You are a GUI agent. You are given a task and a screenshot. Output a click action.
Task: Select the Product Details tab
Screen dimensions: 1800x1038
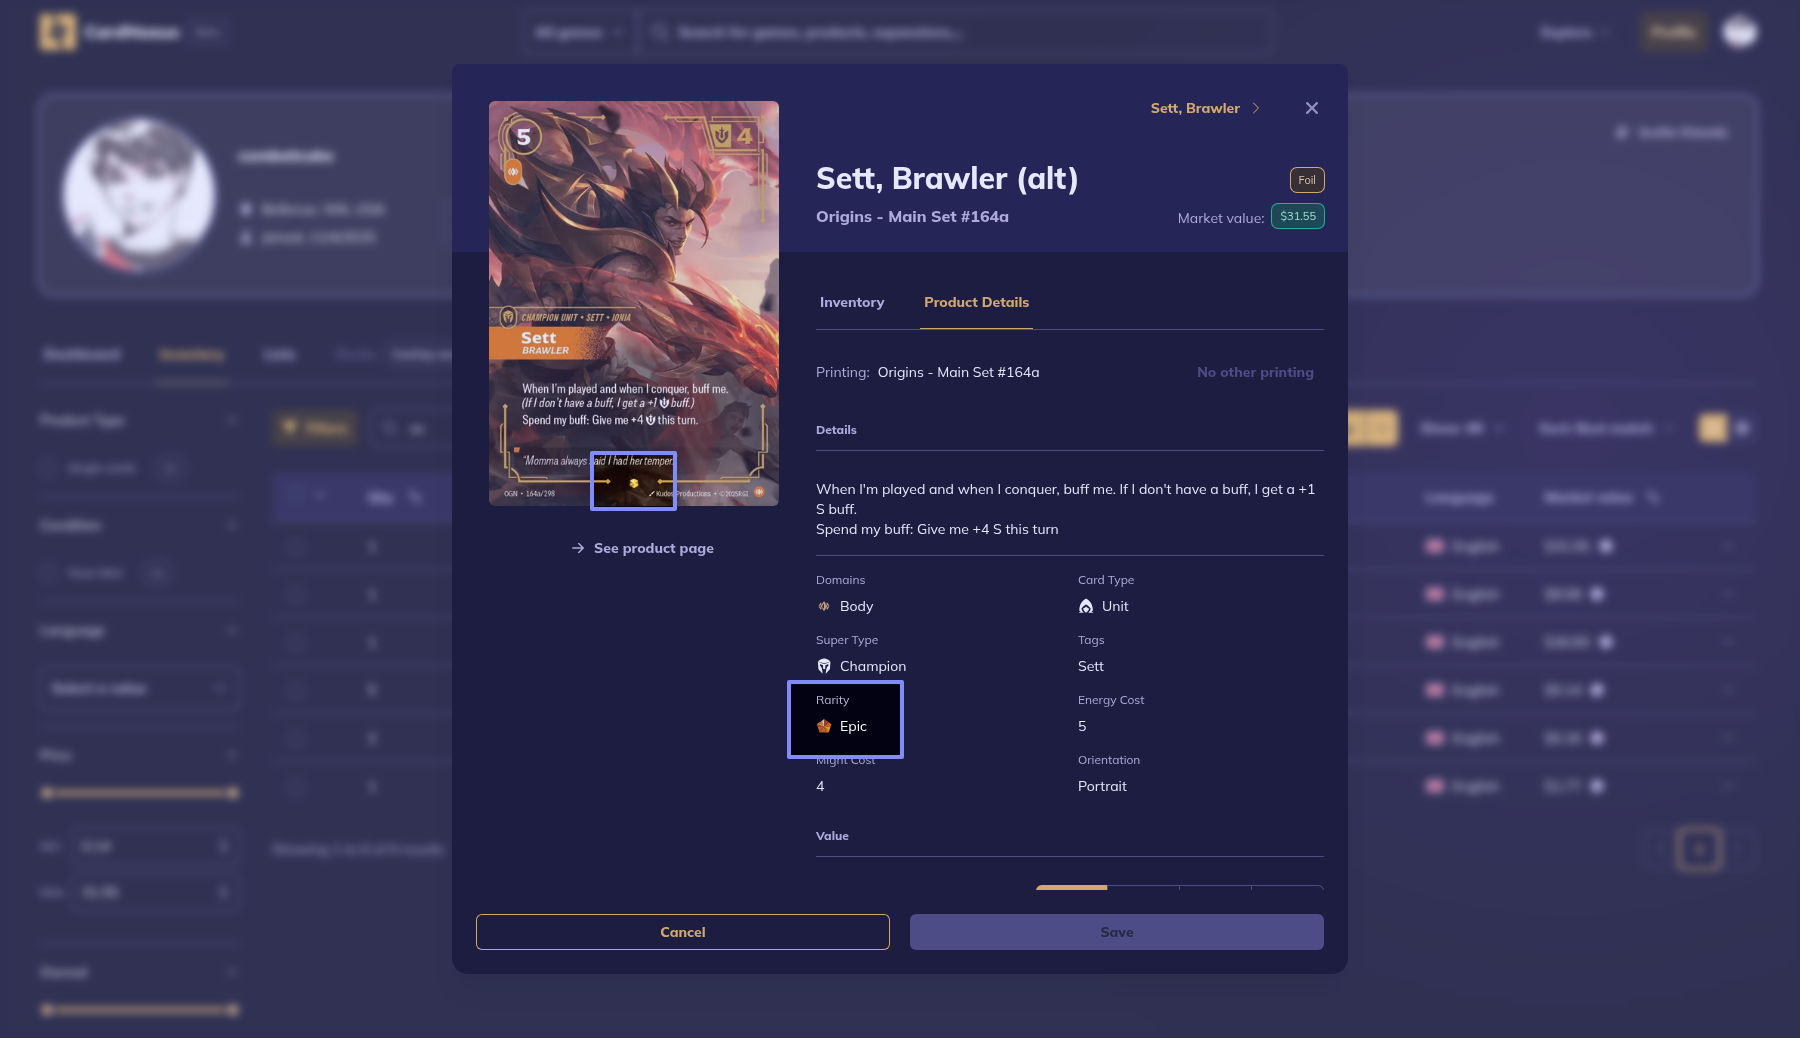pyautogui.click(x=976, y=302)
